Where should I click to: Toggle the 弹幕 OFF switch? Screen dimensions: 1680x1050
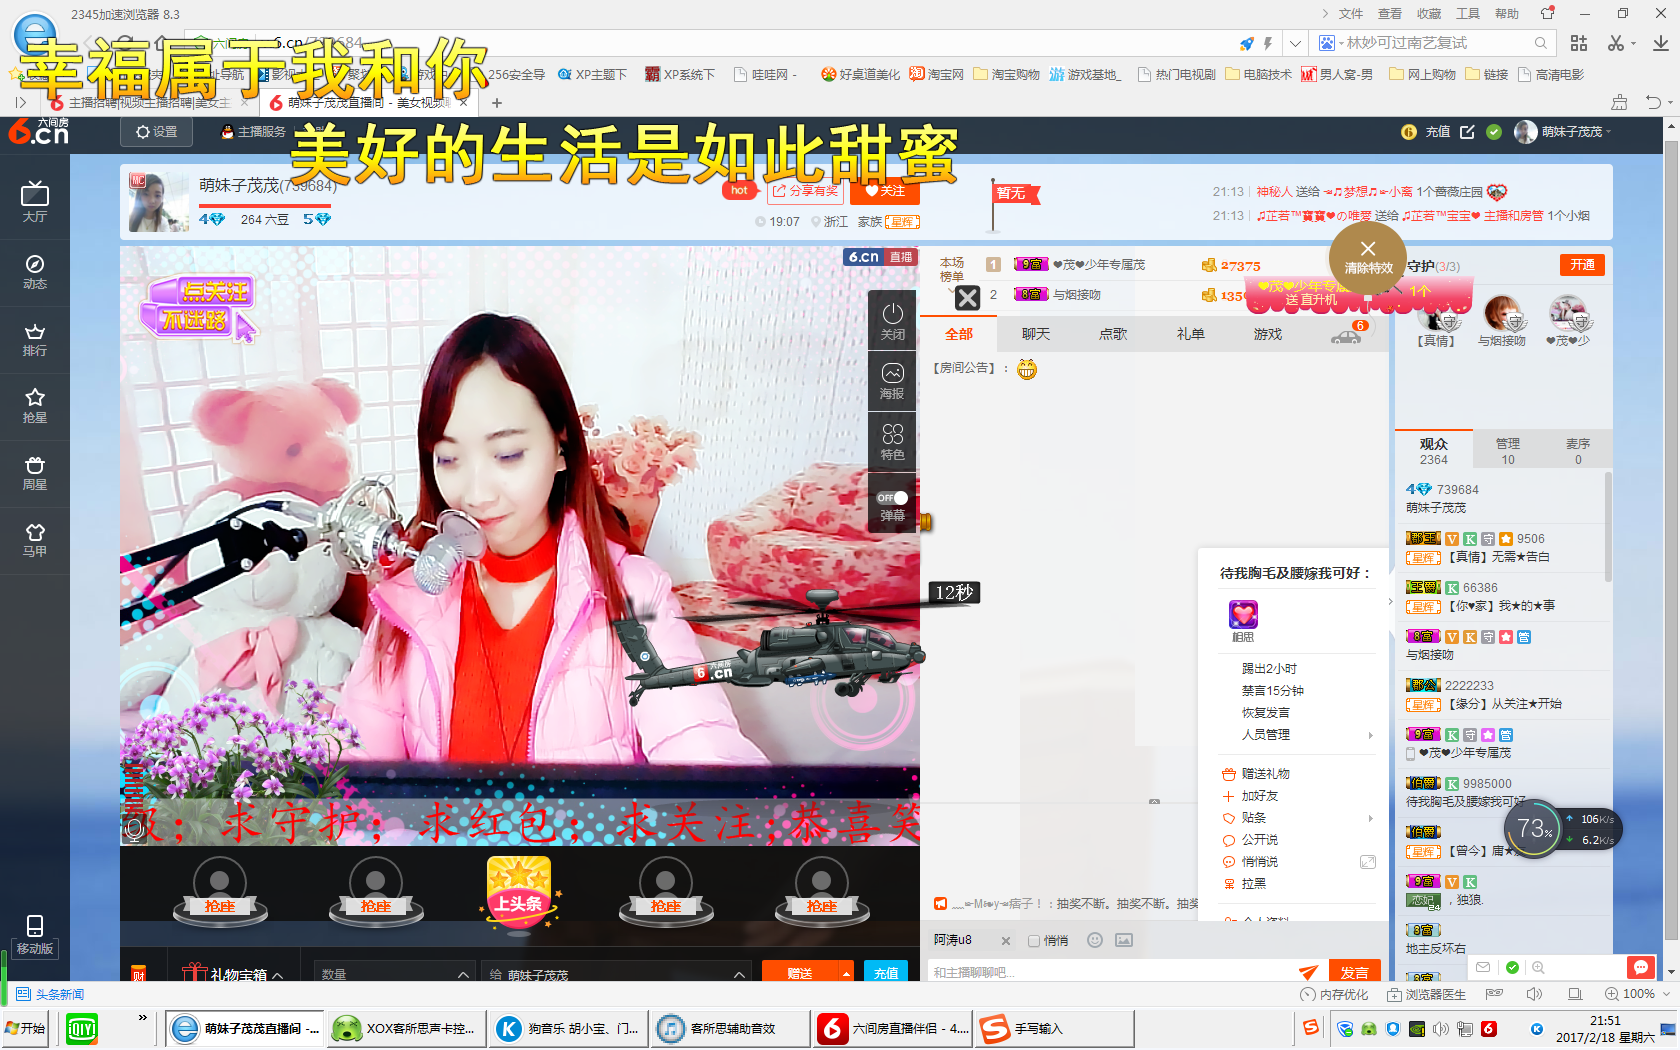(892, 498)
